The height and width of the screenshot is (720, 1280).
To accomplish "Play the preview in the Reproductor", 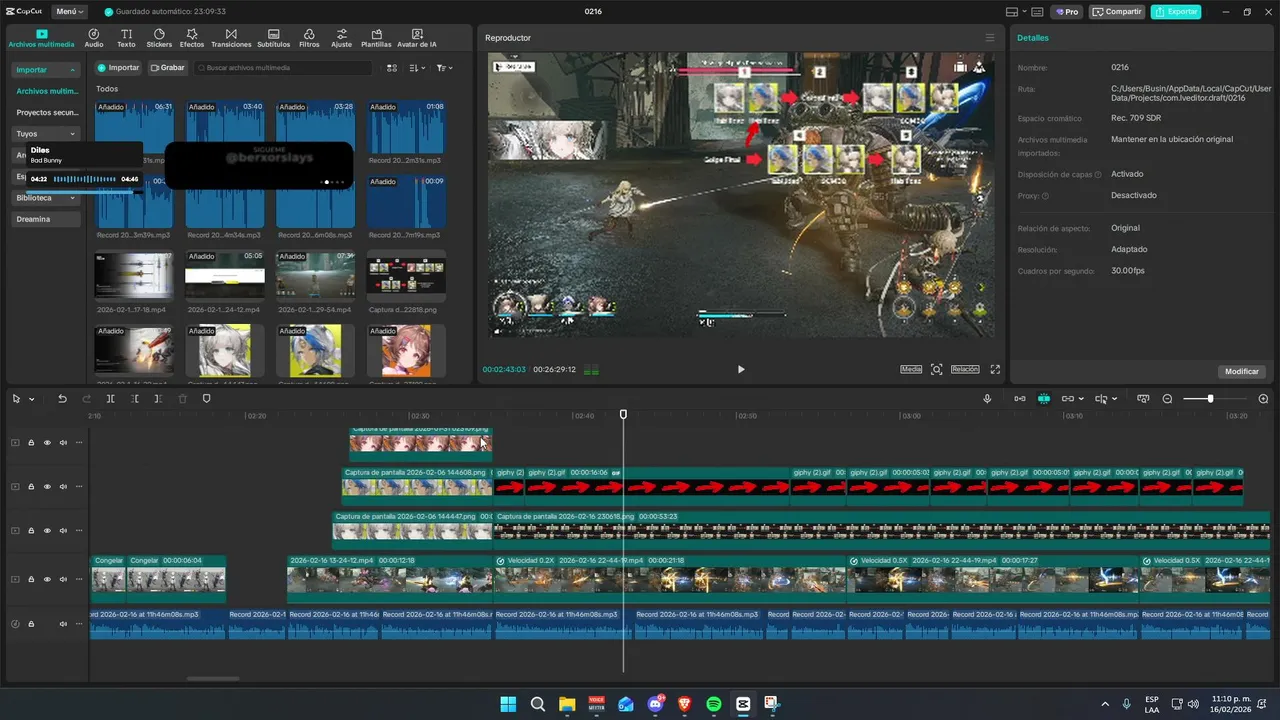I will point(741,369).
